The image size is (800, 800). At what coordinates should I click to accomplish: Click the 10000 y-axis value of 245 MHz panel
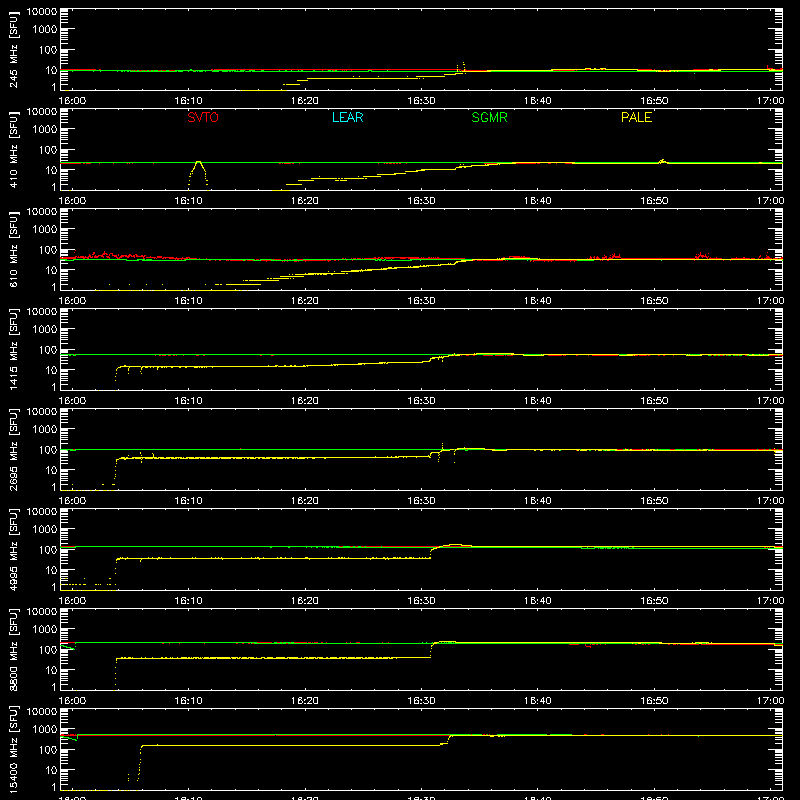[42, 12]
